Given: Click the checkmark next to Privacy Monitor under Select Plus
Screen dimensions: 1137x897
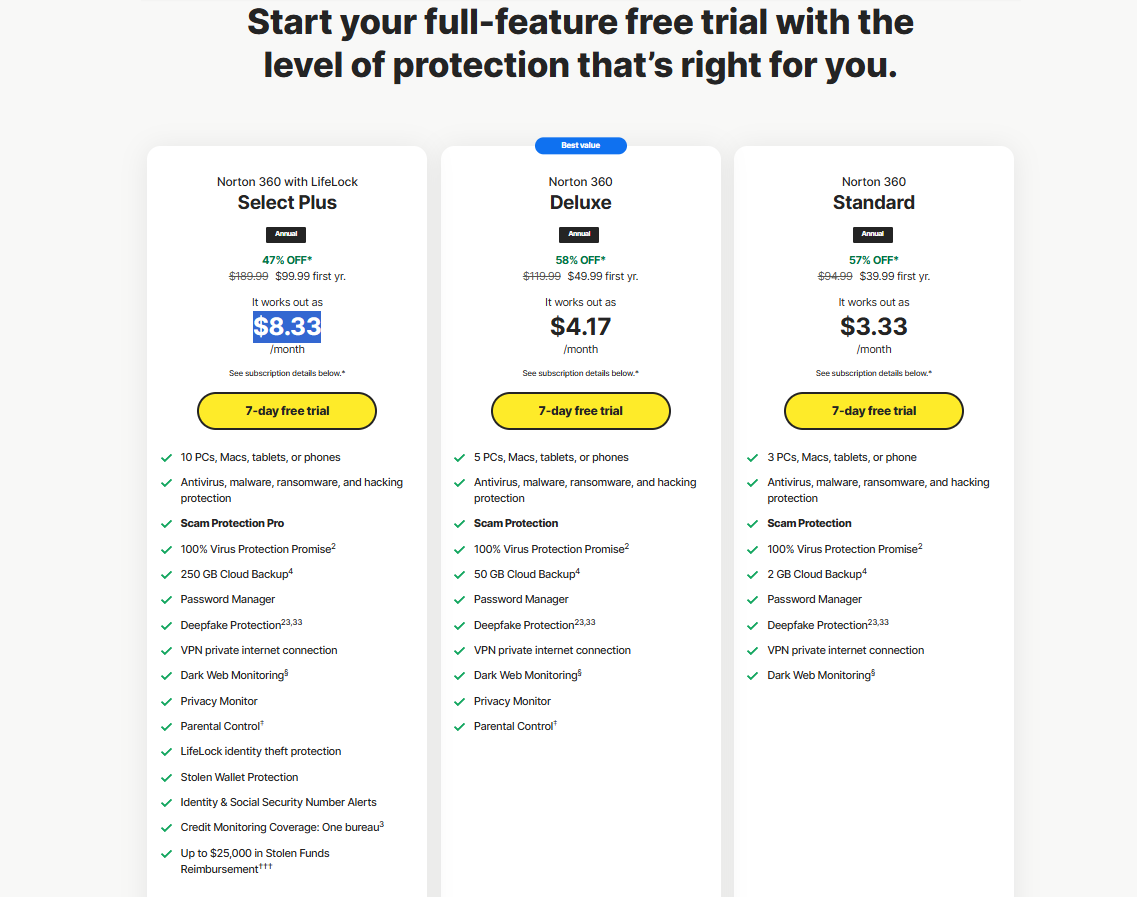Looking at the screenshot, I should [166, 701].
